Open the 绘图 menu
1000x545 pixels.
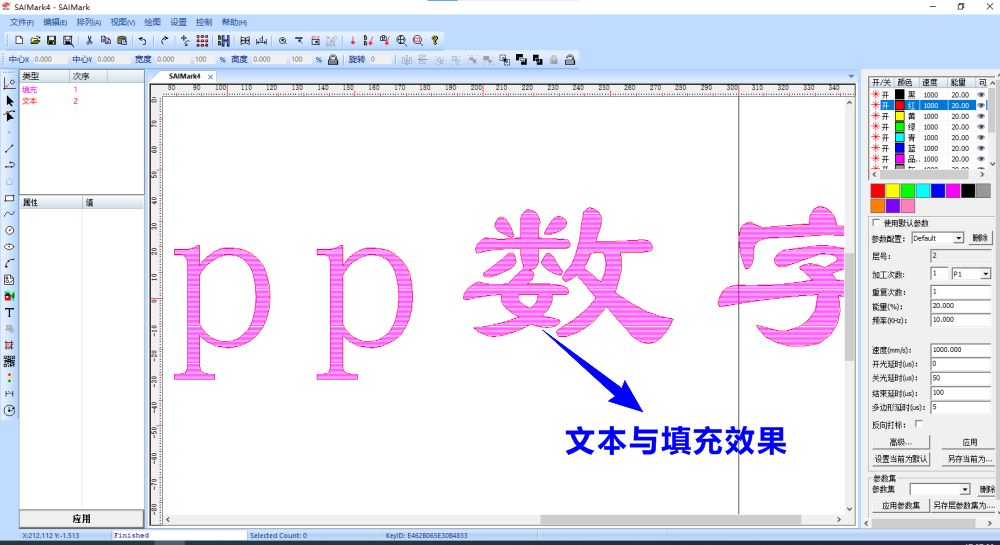click(152, 21)
